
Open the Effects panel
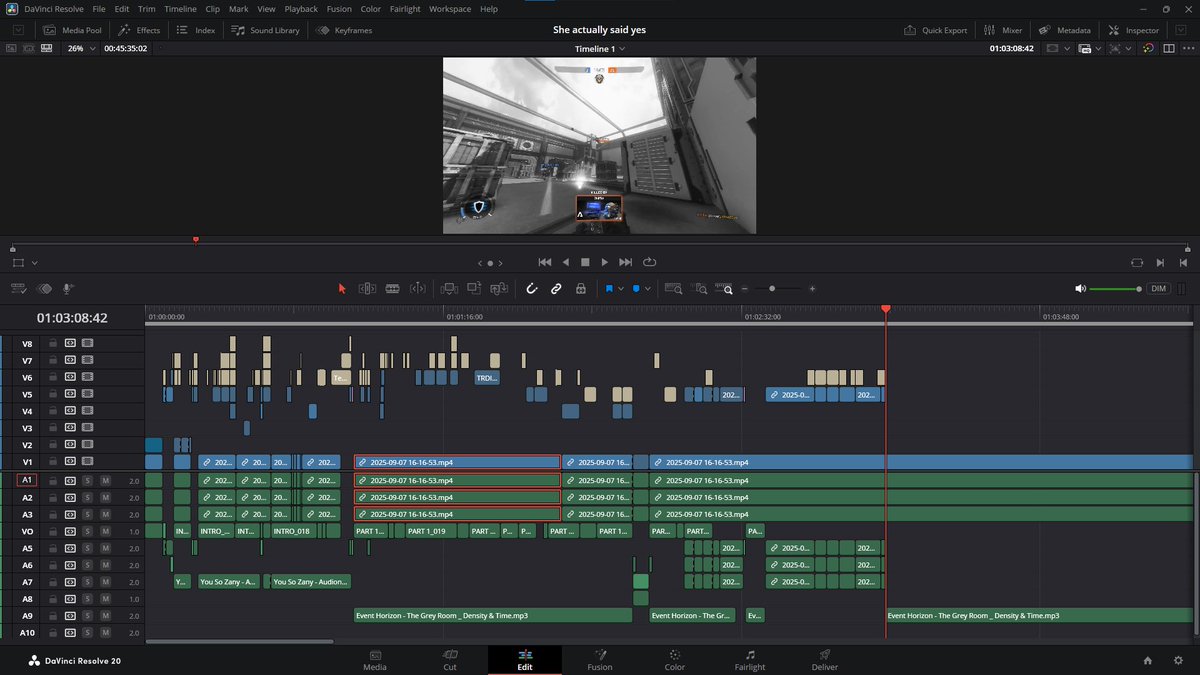click(139, 30)
